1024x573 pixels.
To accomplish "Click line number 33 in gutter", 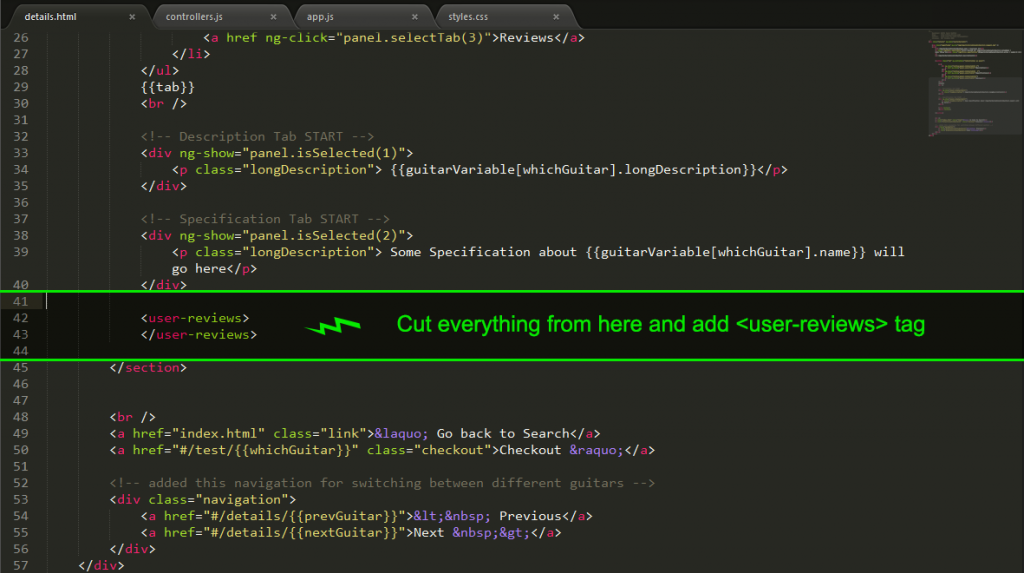I will coord(21,153).
